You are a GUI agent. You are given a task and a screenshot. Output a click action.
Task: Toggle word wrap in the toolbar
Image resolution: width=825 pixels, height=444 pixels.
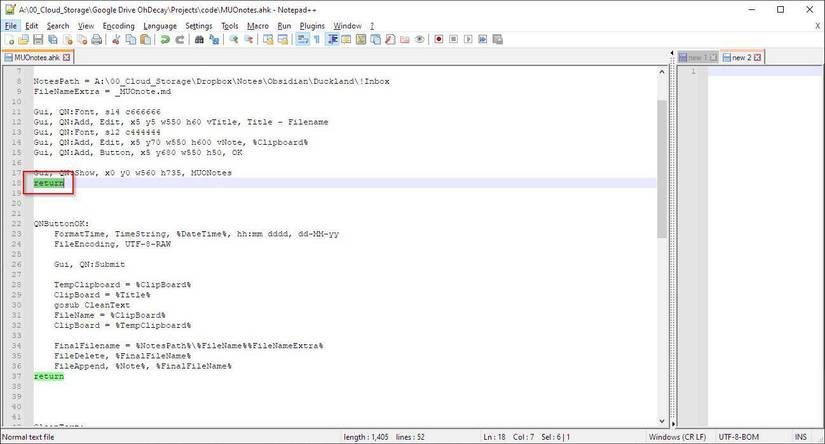tap(302, 39)
